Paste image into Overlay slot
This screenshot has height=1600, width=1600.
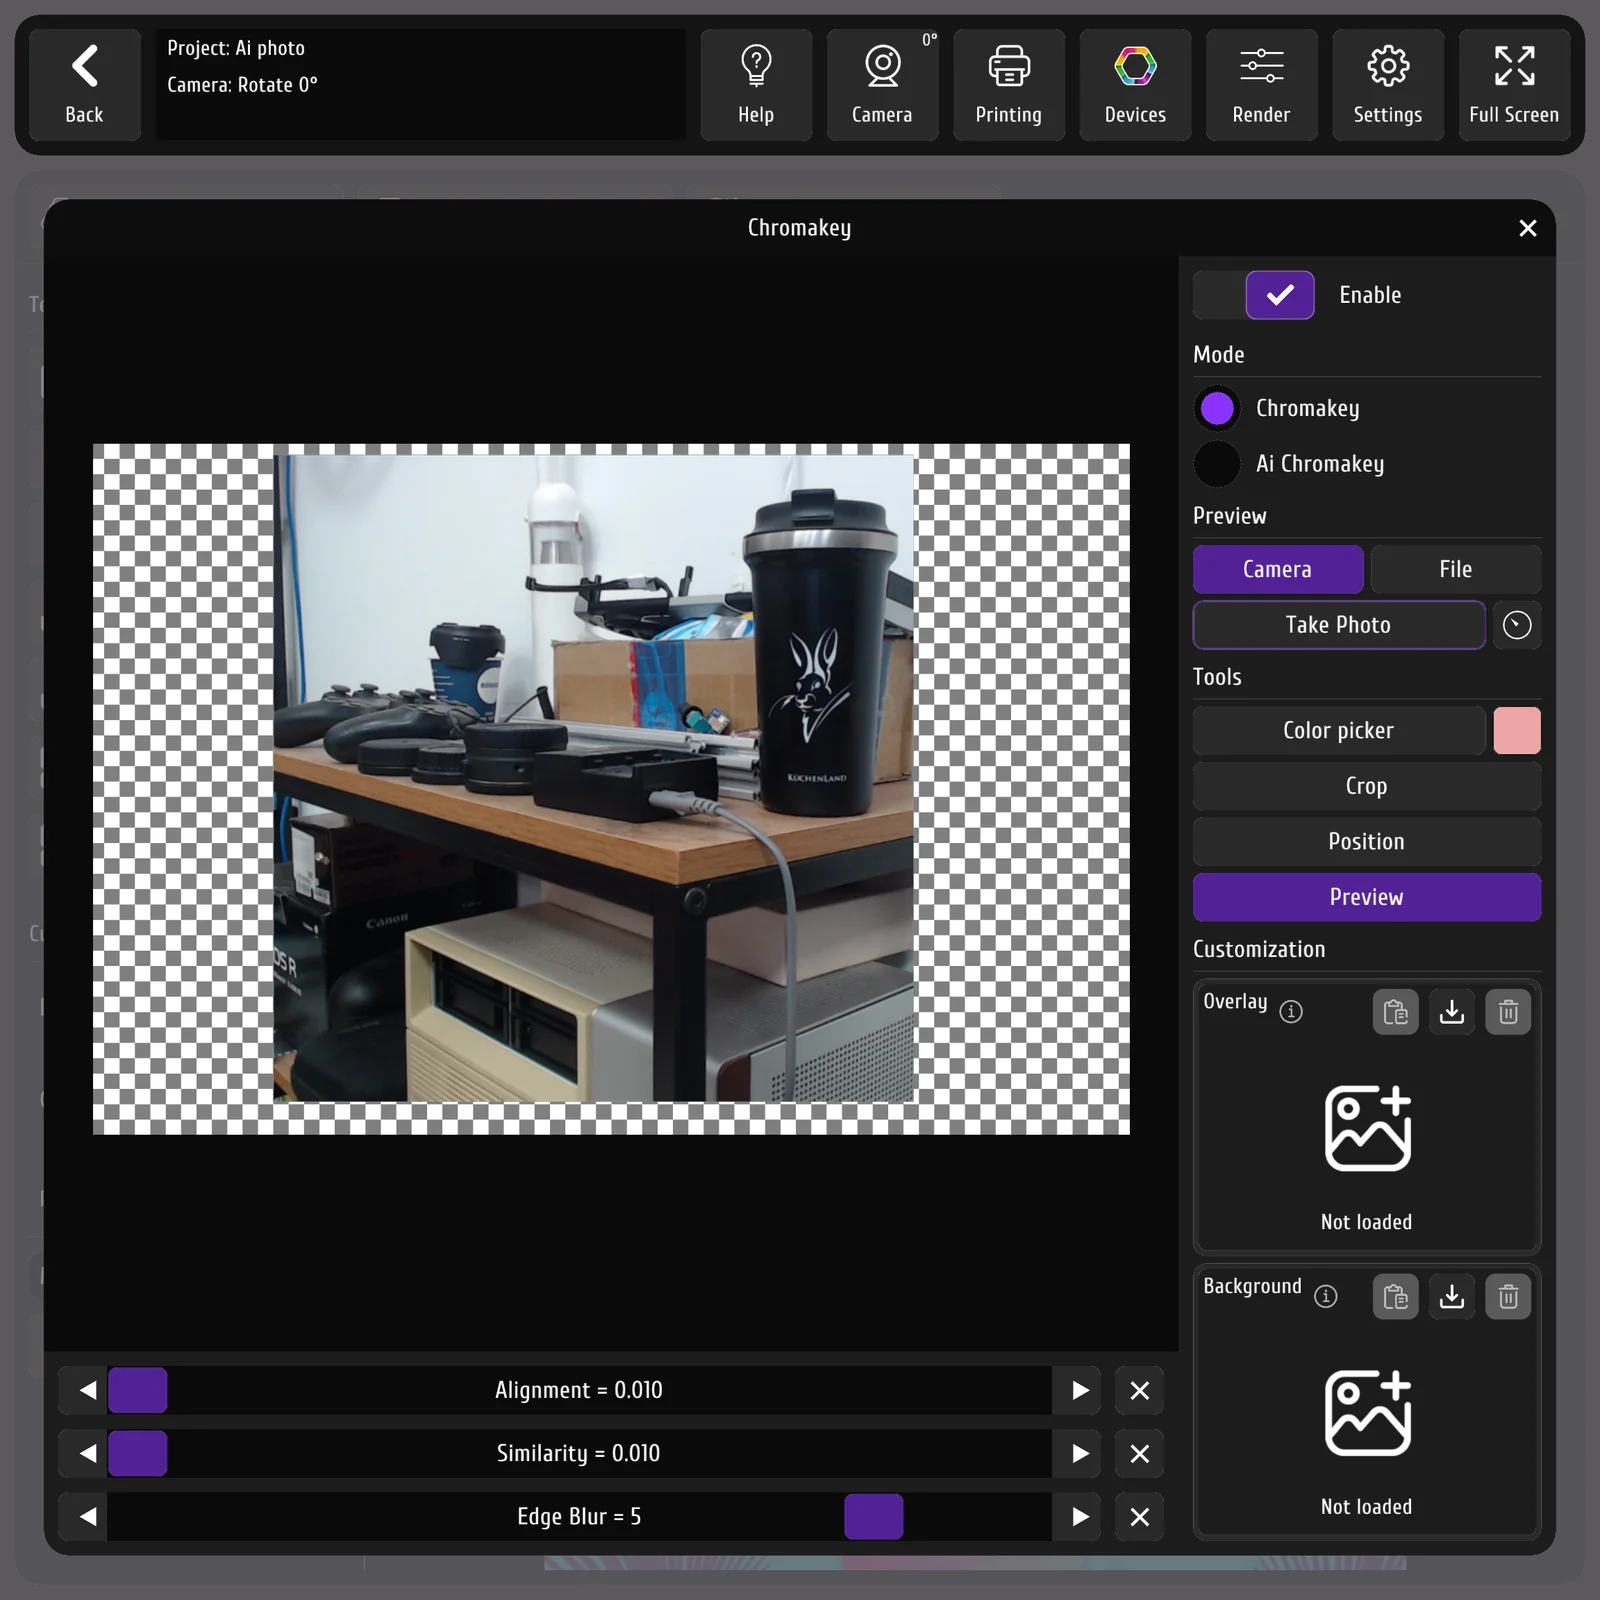click(1395, 1012)
